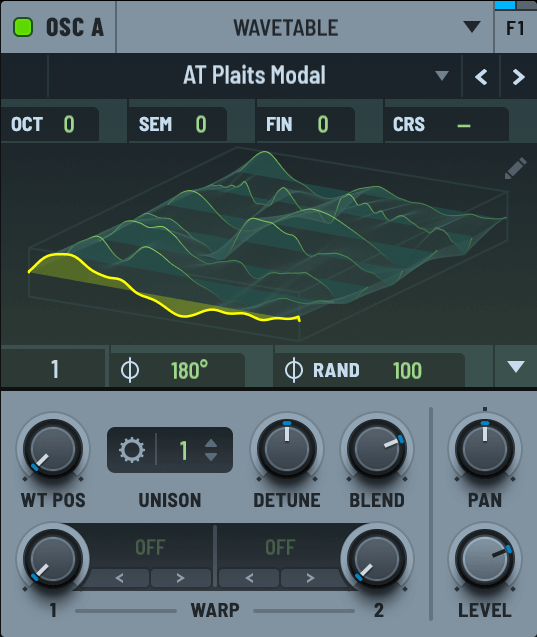537x637 pixels.
Task: Decrease unison voices with down arrow
Action: [211, 457]
